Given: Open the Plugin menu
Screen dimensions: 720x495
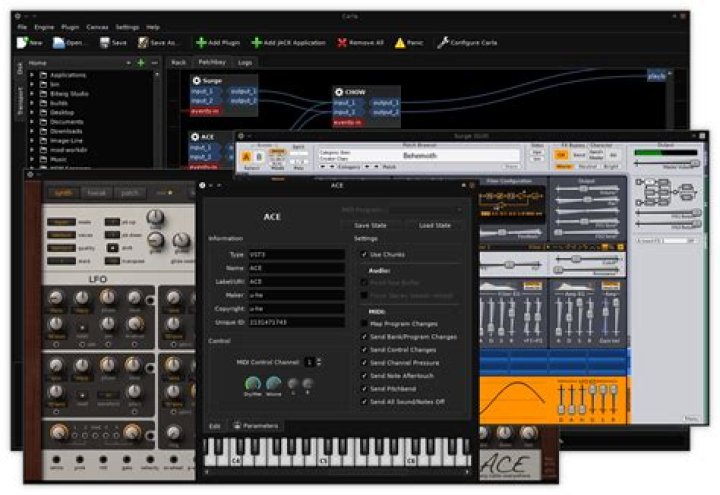Looking at the screenshot, I should pyautogui.click(x=70, y=27).
